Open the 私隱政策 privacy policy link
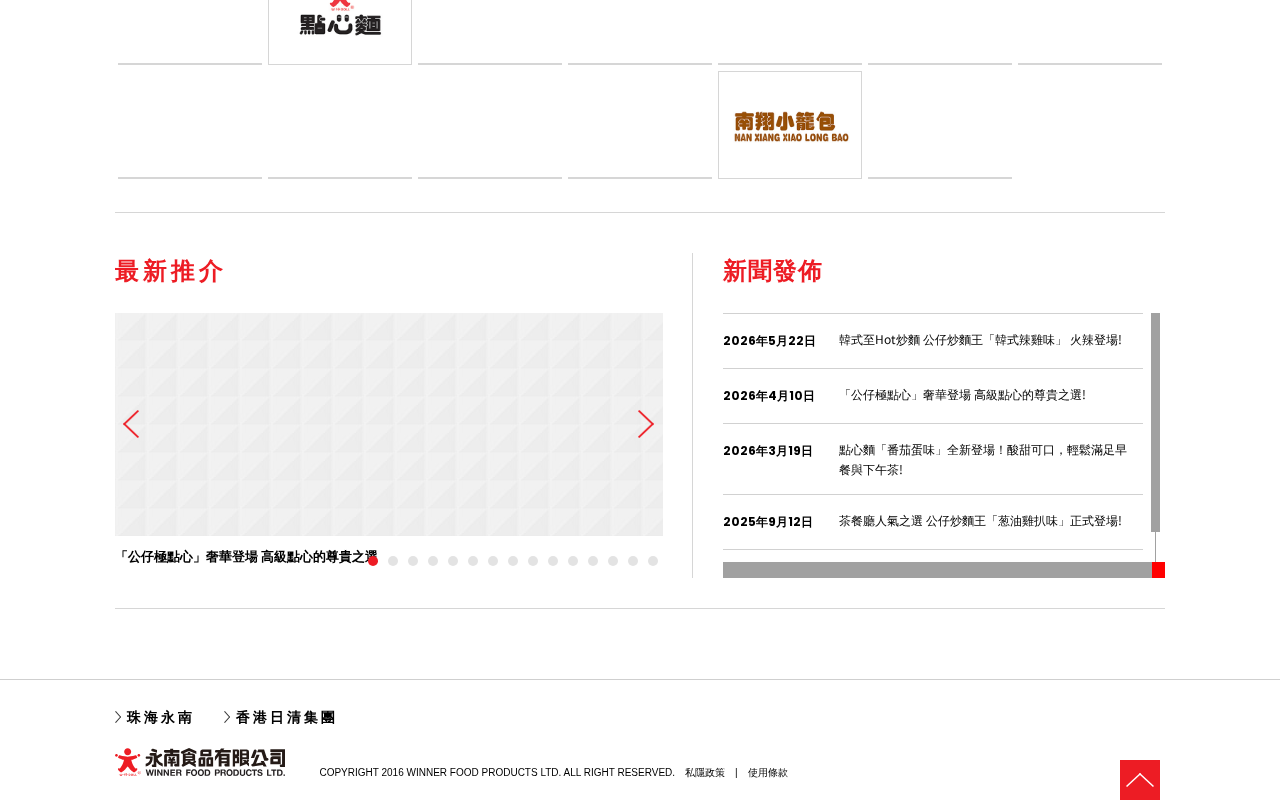Viewport: 1280px width, 800px height. (705, 773)
